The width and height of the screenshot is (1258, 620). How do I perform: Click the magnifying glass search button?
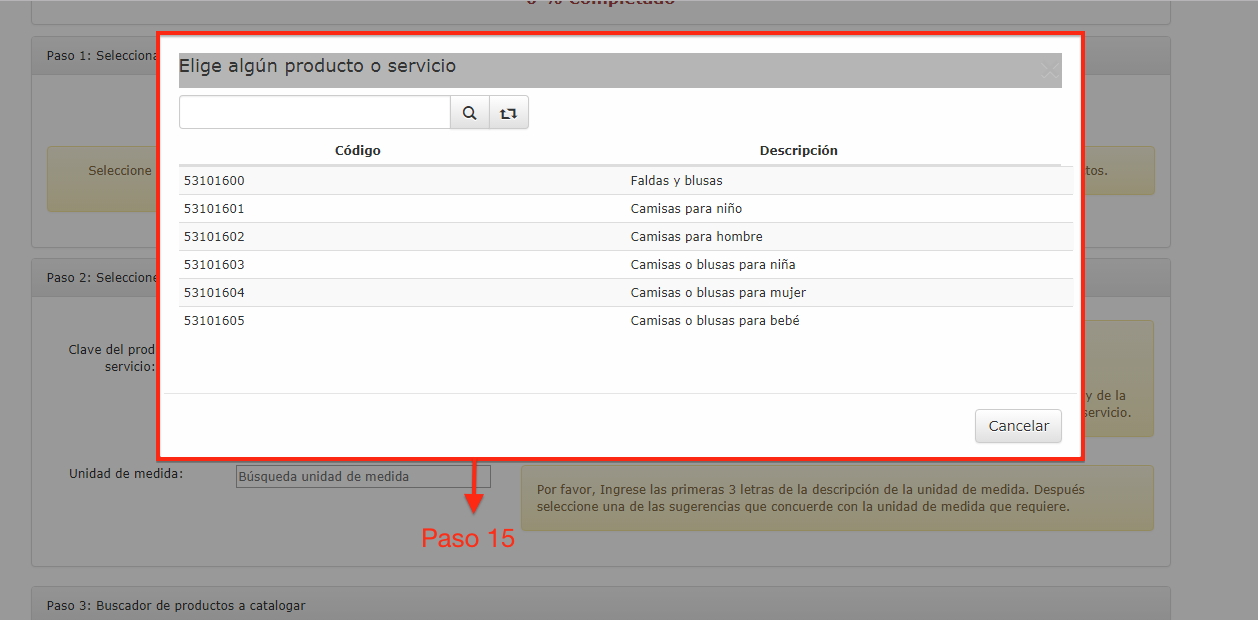(469, 113)
